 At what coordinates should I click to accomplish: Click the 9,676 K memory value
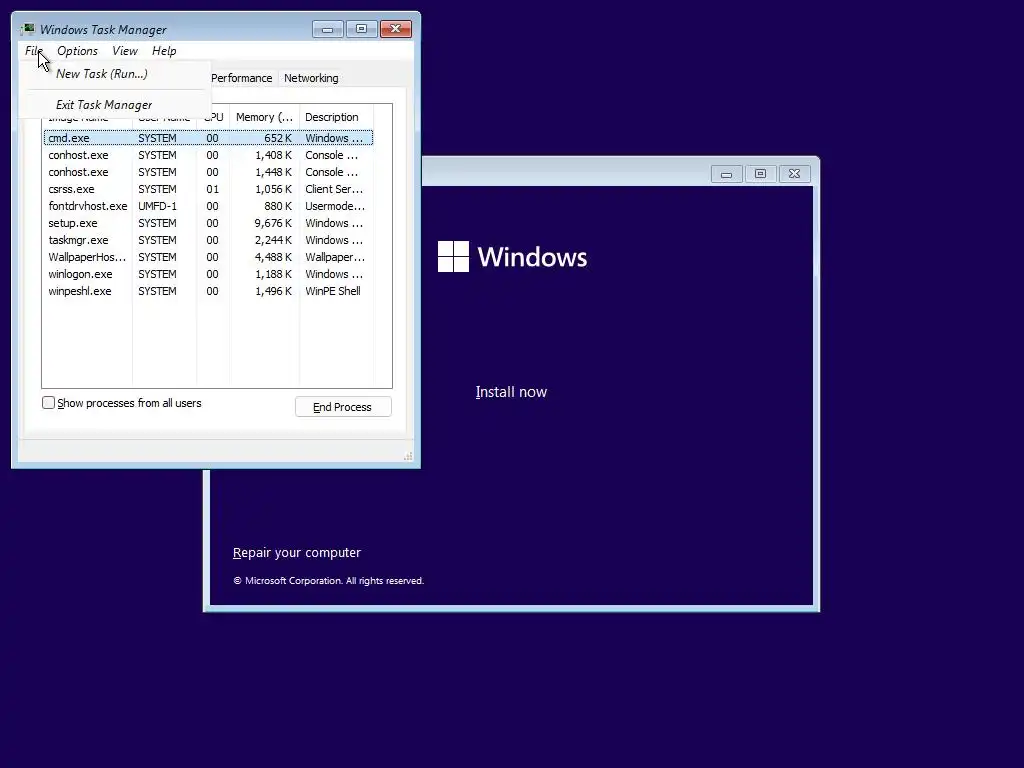(273, 223)
